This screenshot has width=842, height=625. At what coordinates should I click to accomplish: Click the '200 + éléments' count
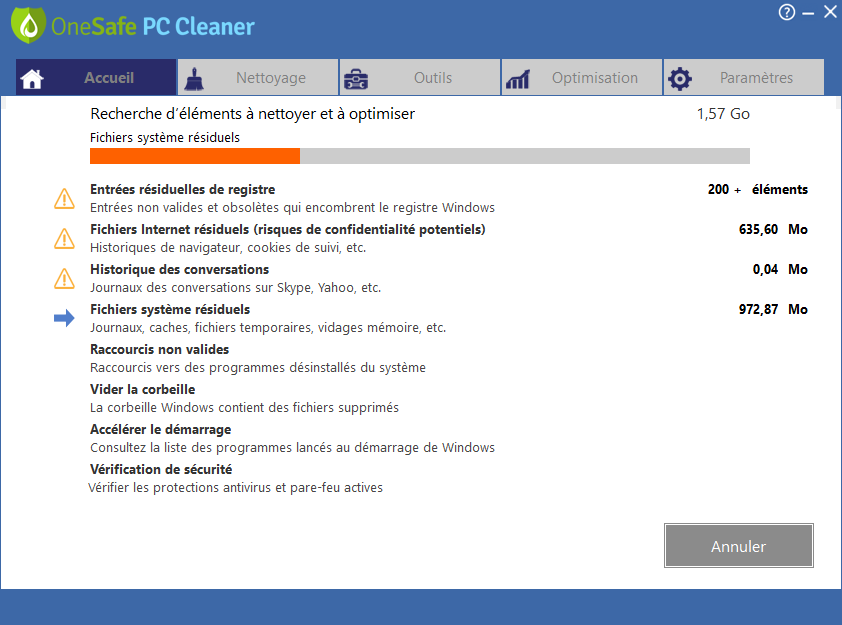click(758, 190)
